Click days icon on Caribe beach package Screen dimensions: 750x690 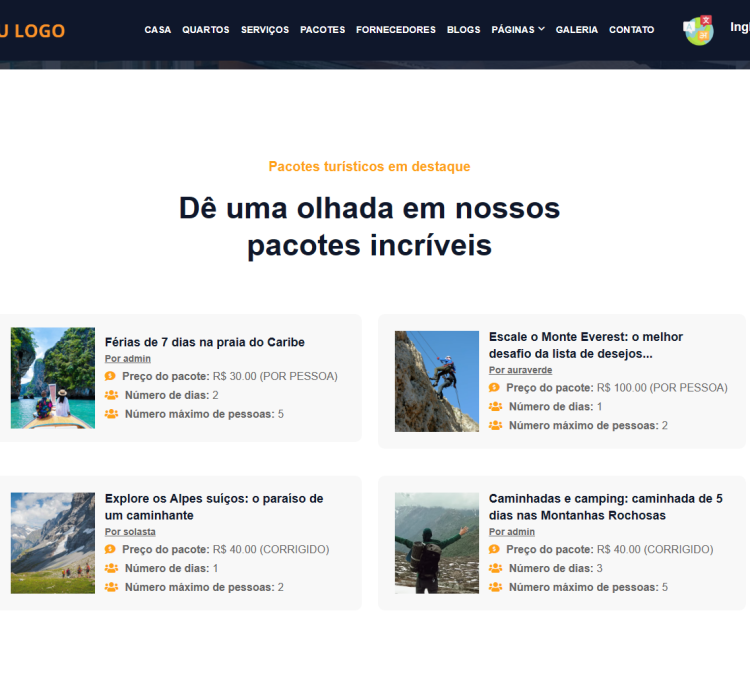pyautogui.click(x=111, y=395)
